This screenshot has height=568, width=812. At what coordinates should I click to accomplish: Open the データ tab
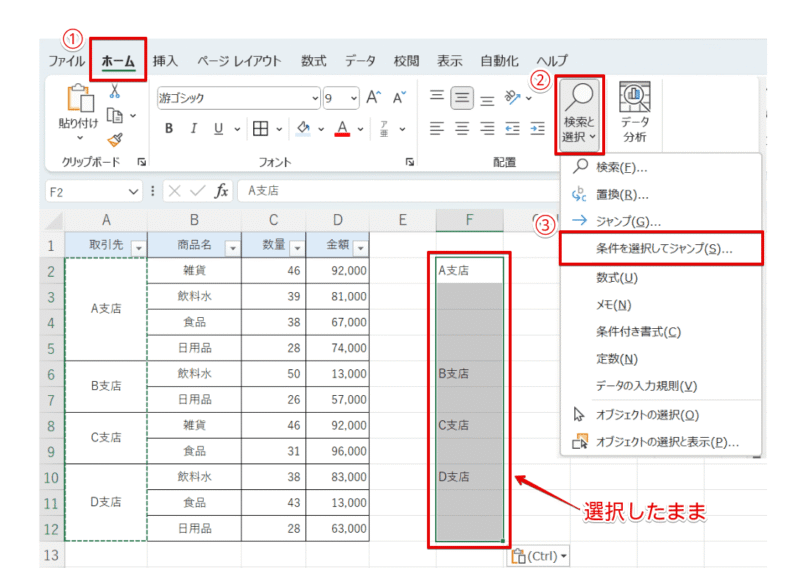click(x=360, y=61)
